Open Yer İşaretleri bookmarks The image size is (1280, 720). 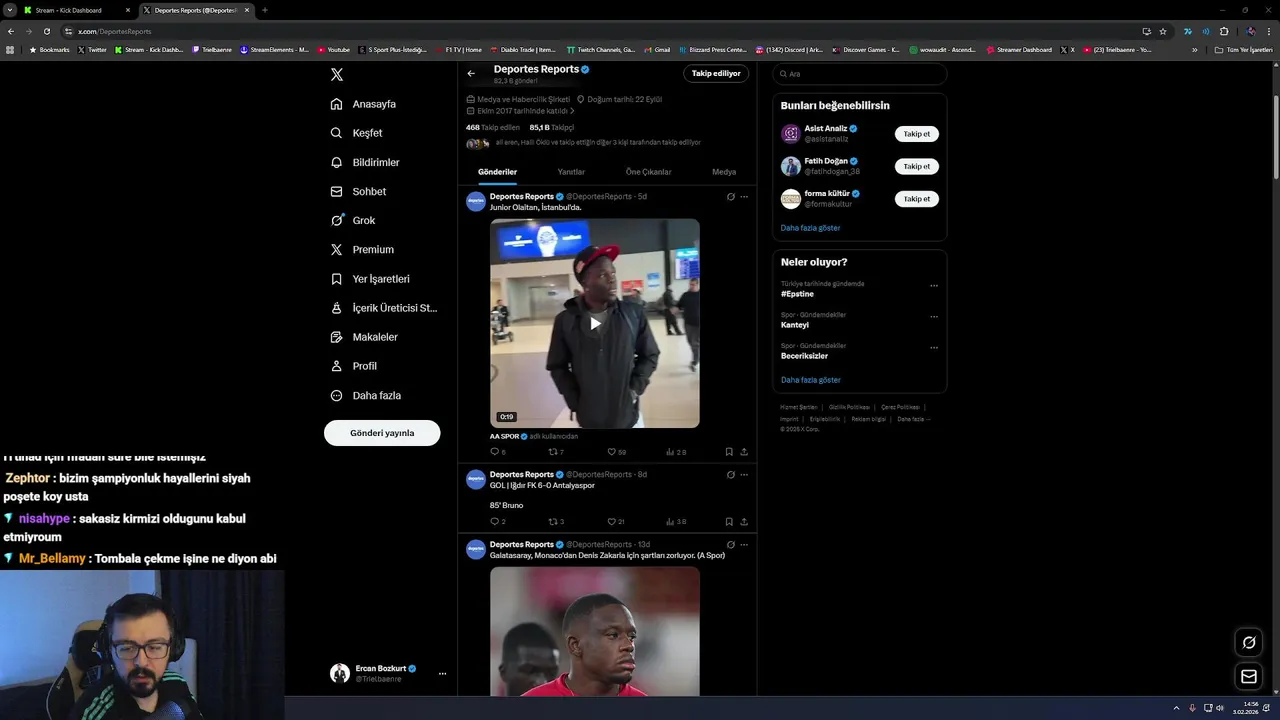[x=370, y=279]
